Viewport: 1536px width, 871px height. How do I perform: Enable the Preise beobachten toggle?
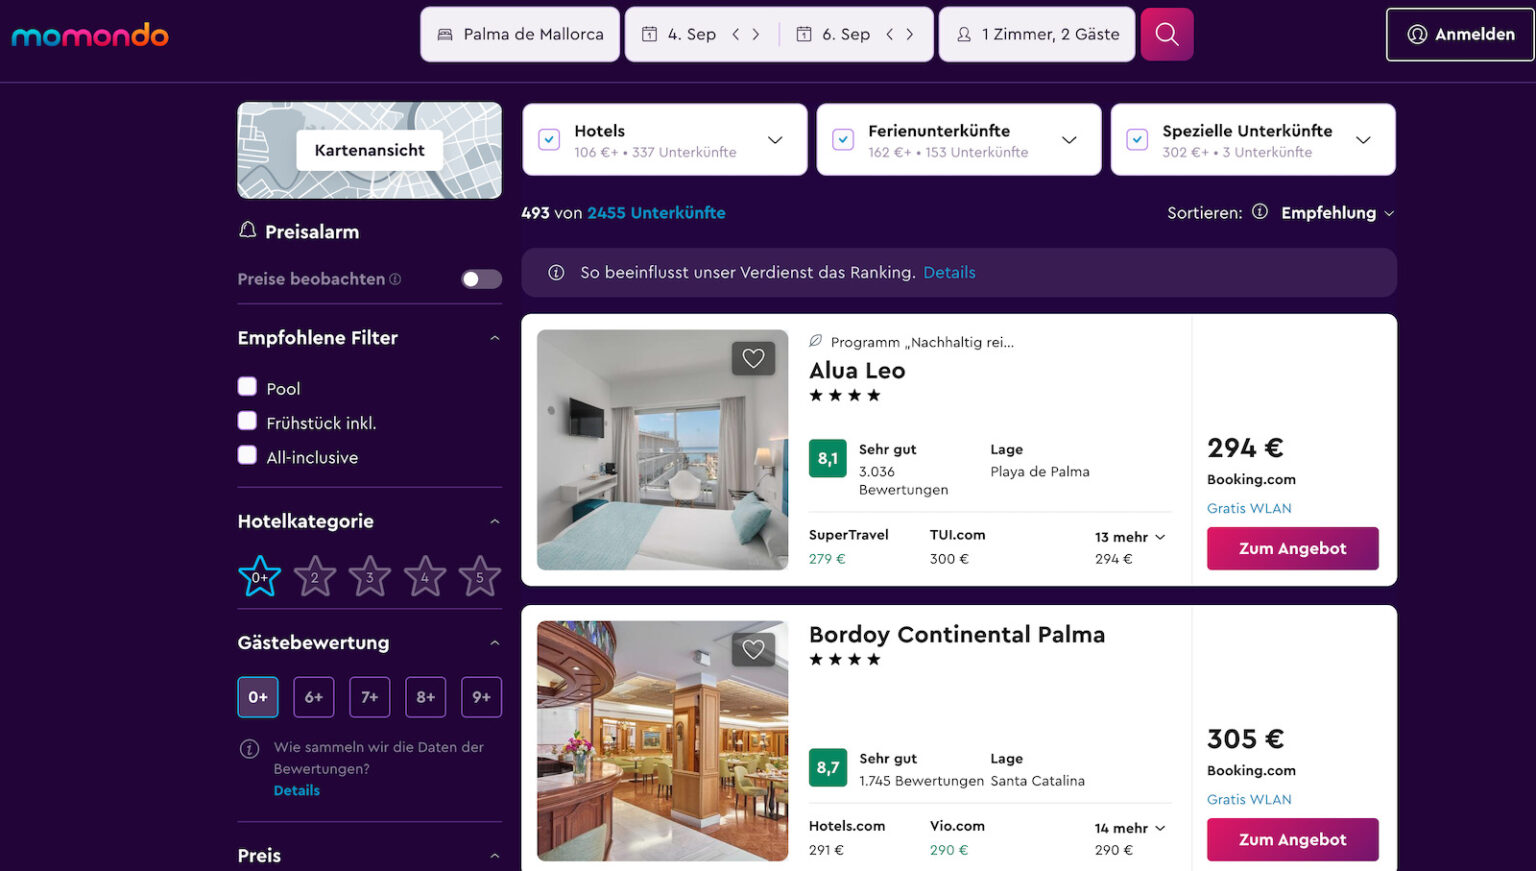(x=481, y=279)
